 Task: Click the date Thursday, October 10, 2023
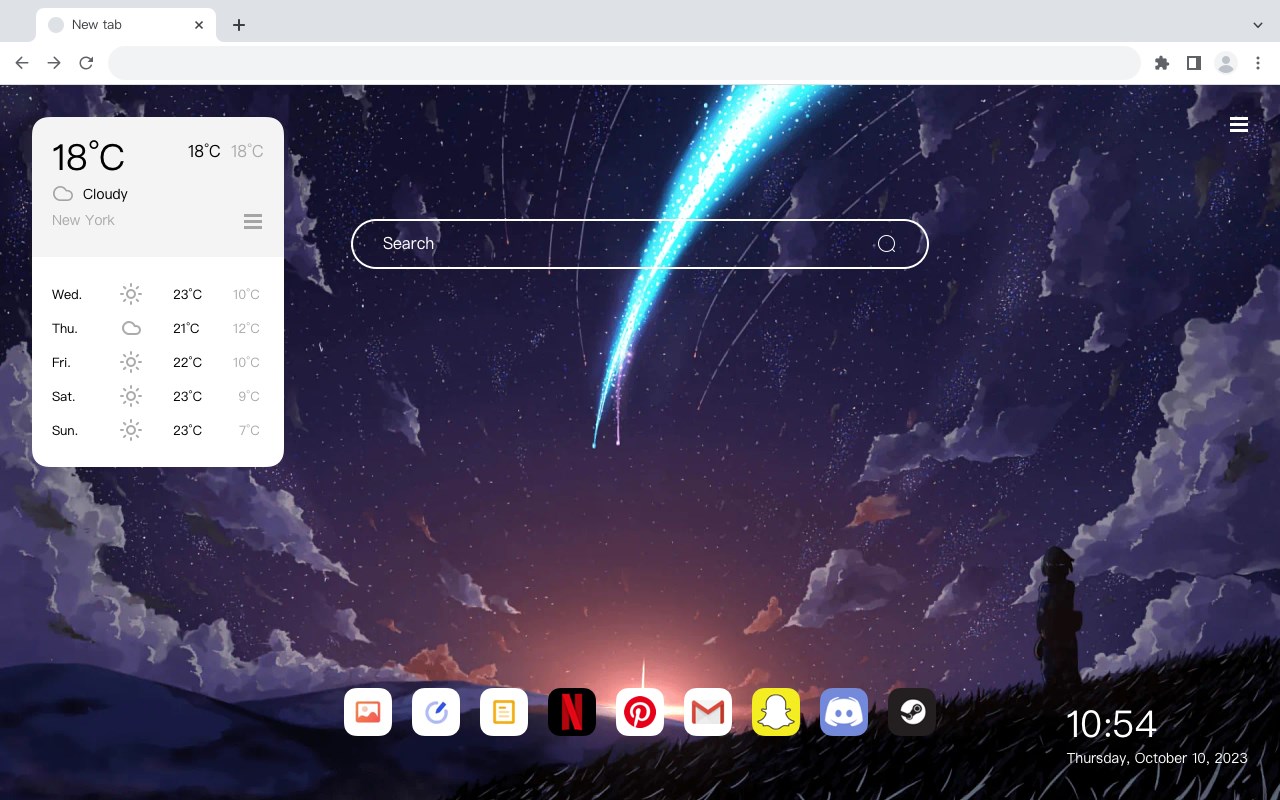[x=1157, y=758]
